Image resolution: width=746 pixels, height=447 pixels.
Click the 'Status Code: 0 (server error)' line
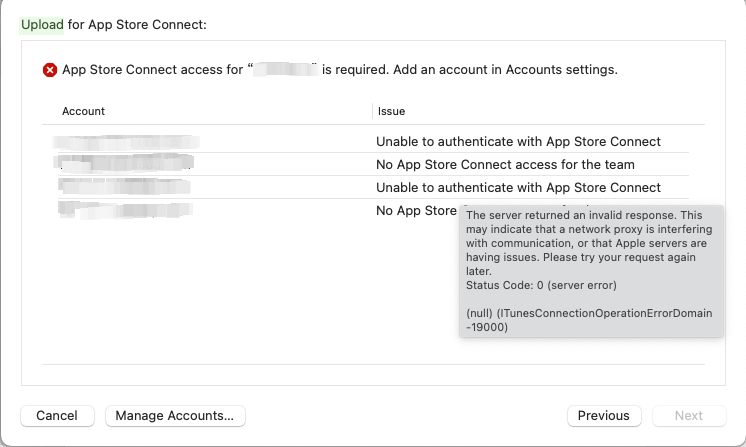pos(541,285)
